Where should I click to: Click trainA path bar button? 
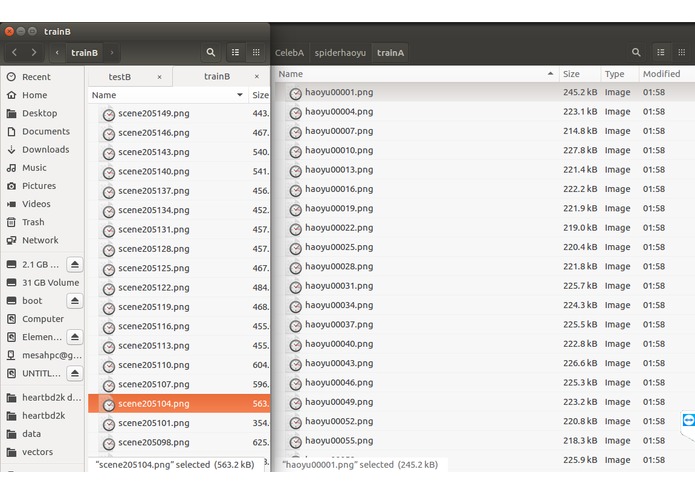[390, 53]
